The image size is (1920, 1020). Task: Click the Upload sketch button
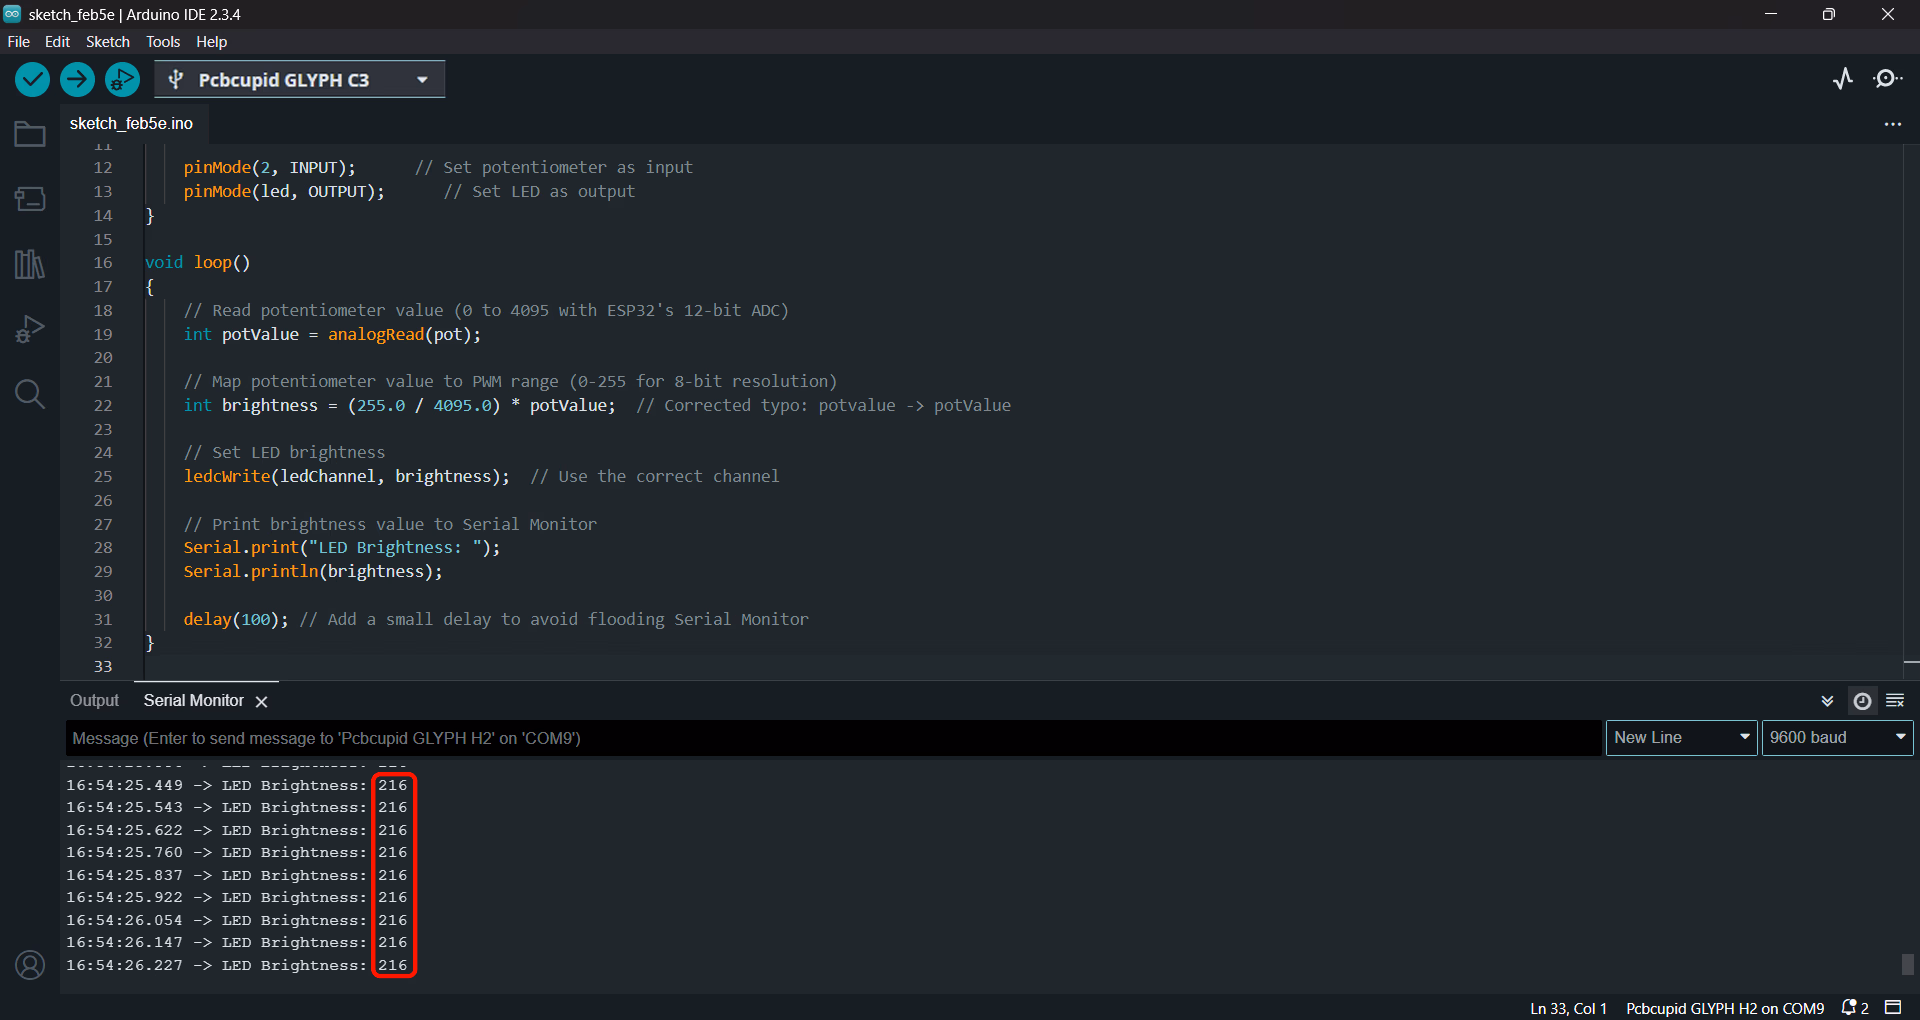click(x=77, y=79)
